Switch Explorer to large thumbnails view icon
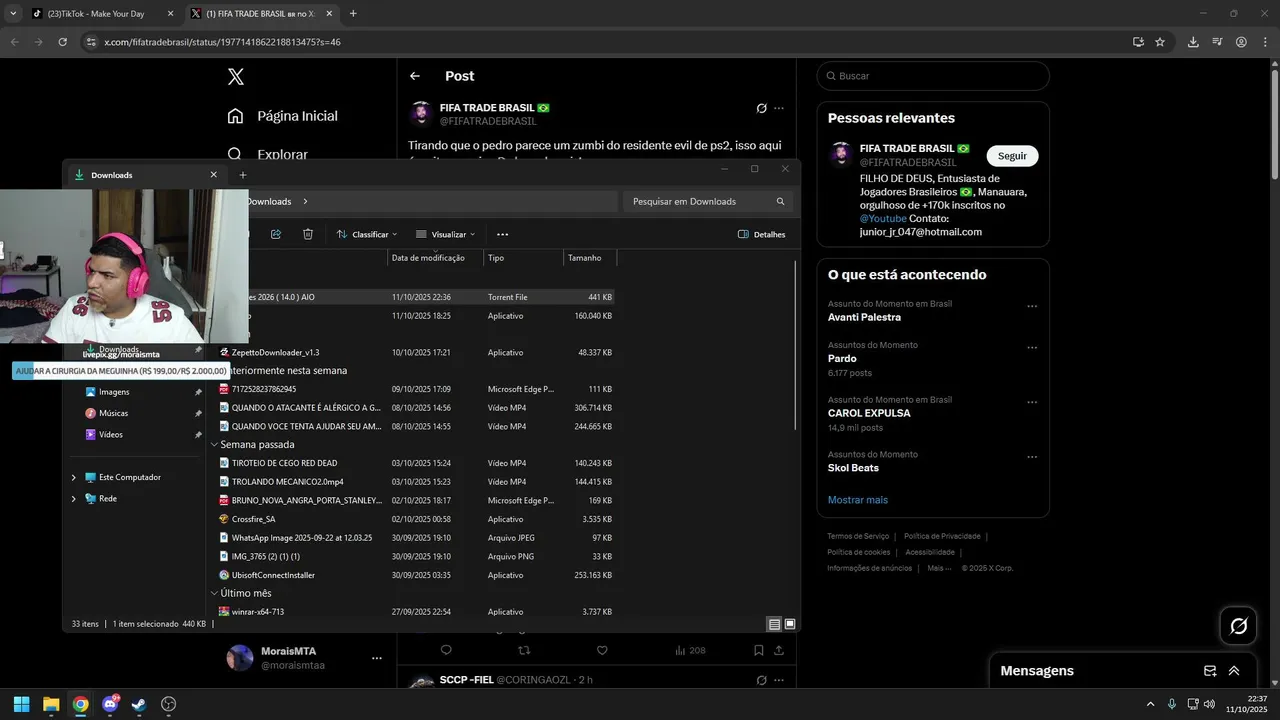This screenshot has height=720, width=1280. 790,624
